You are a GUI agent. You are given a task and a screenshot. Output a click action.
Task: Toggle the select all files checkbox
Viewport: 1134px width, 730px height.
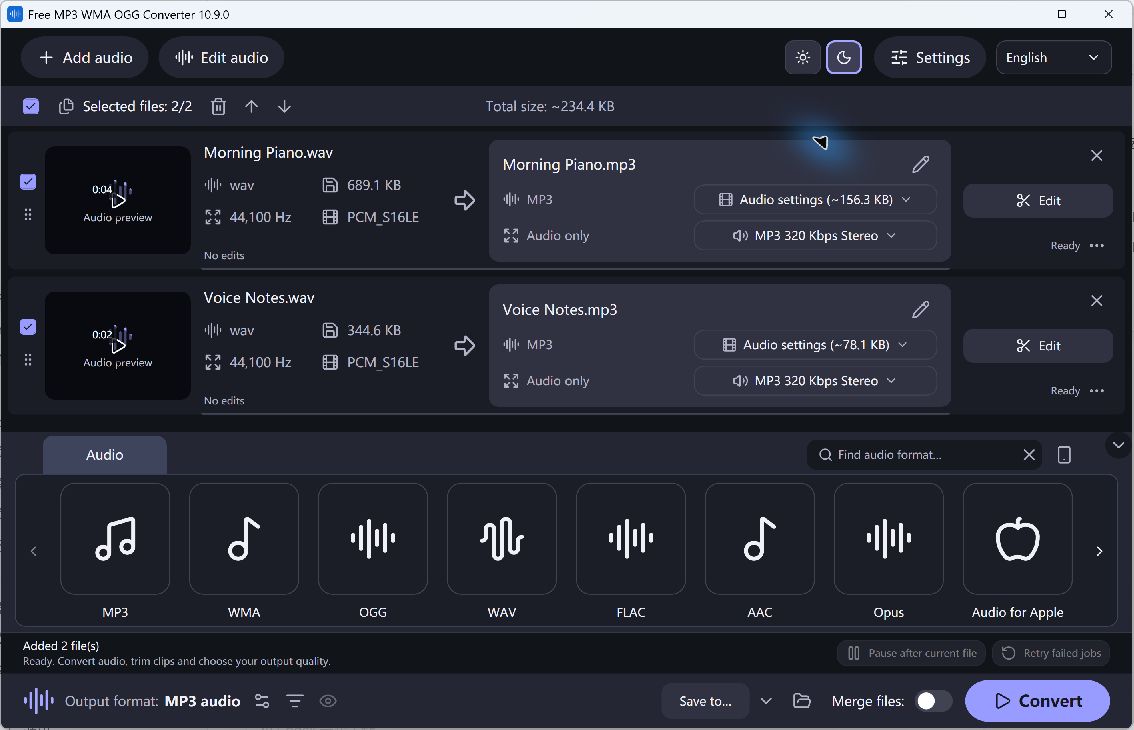(30, 106)
